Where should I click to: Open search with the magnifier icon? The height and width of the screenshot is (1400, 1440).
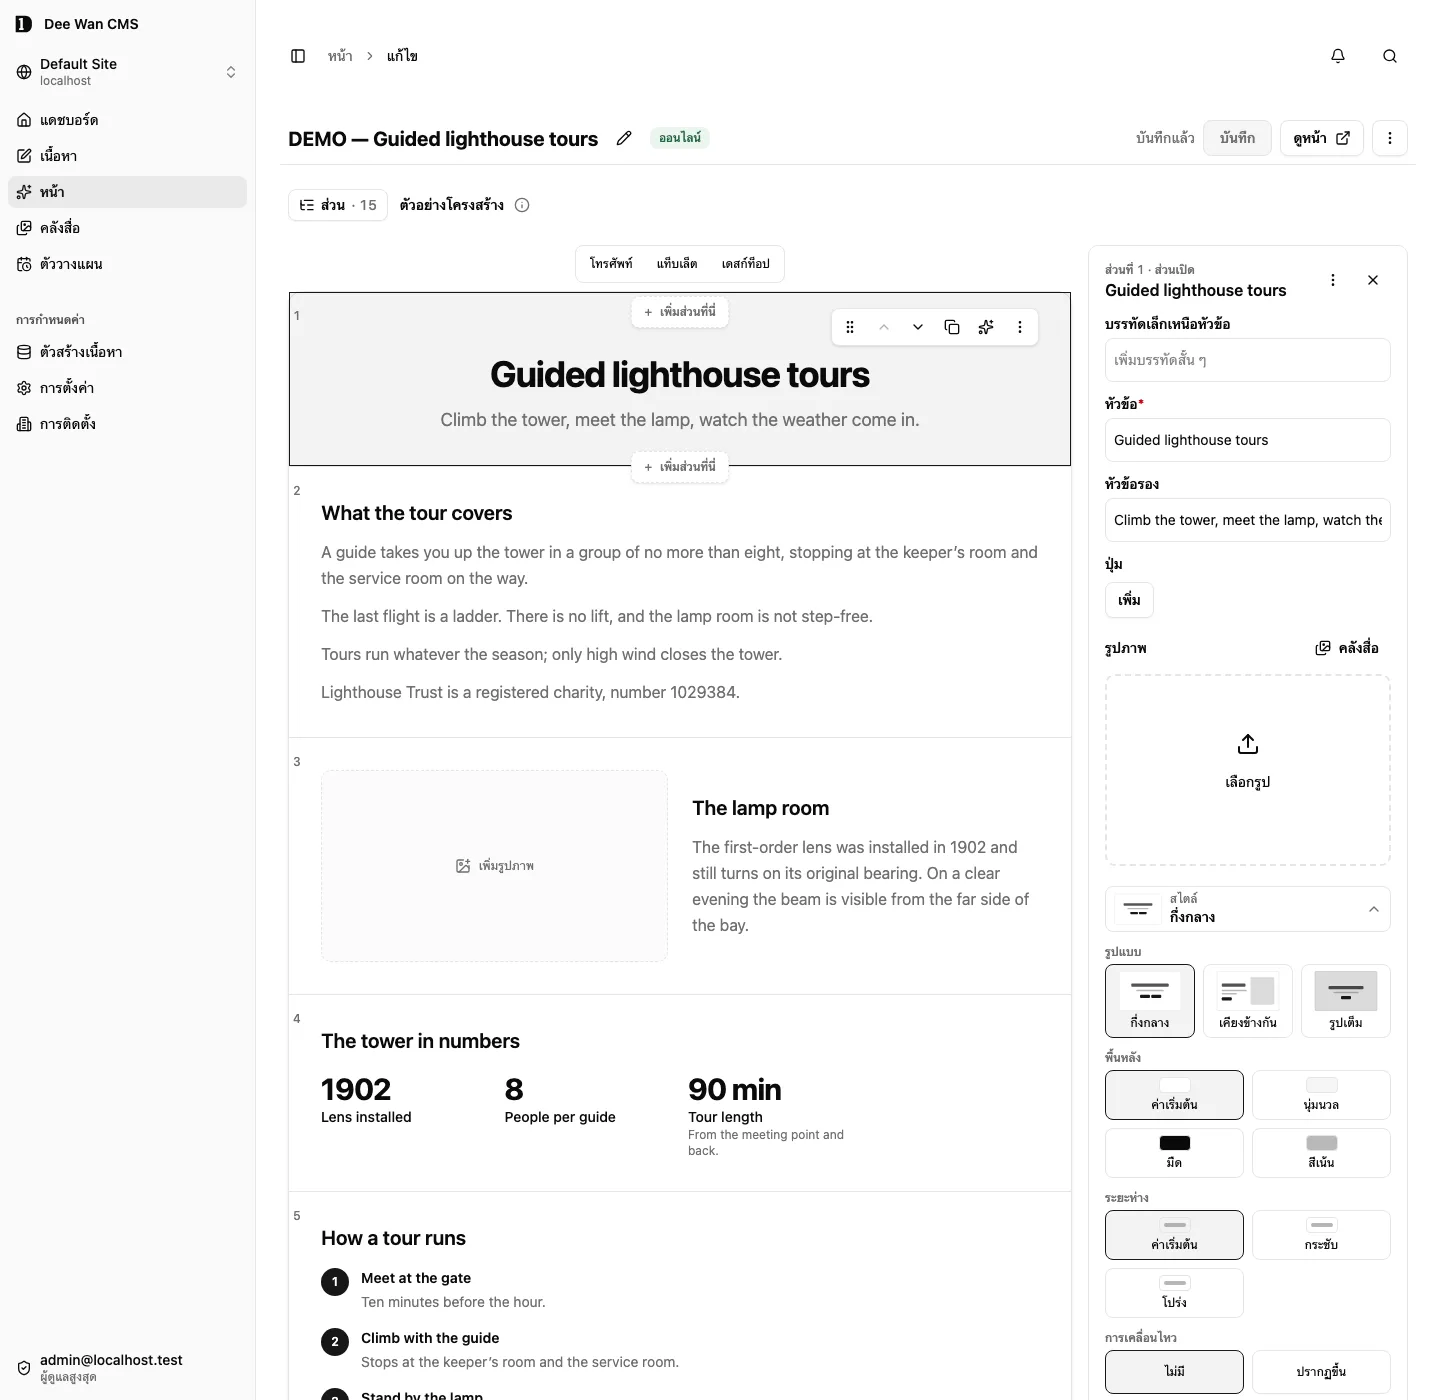point(1390,56)
